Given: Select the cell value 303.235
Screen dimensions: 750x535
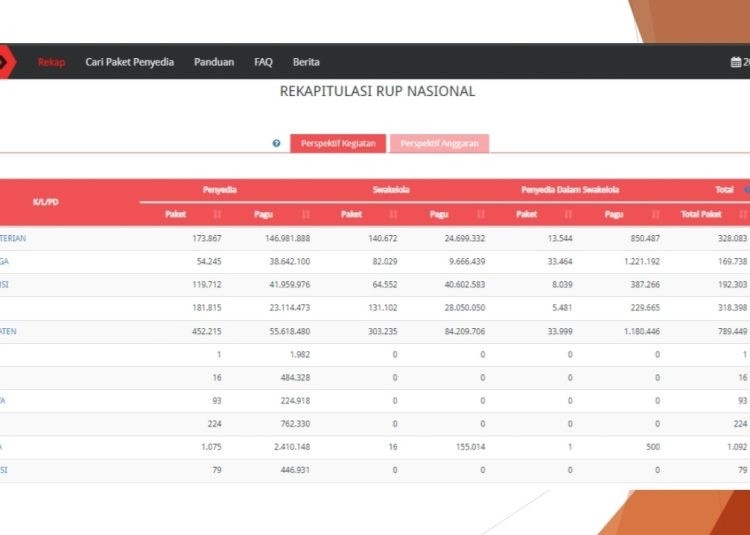Looking at the screenshot, I should pyautogui.click(x=383, y=331).
